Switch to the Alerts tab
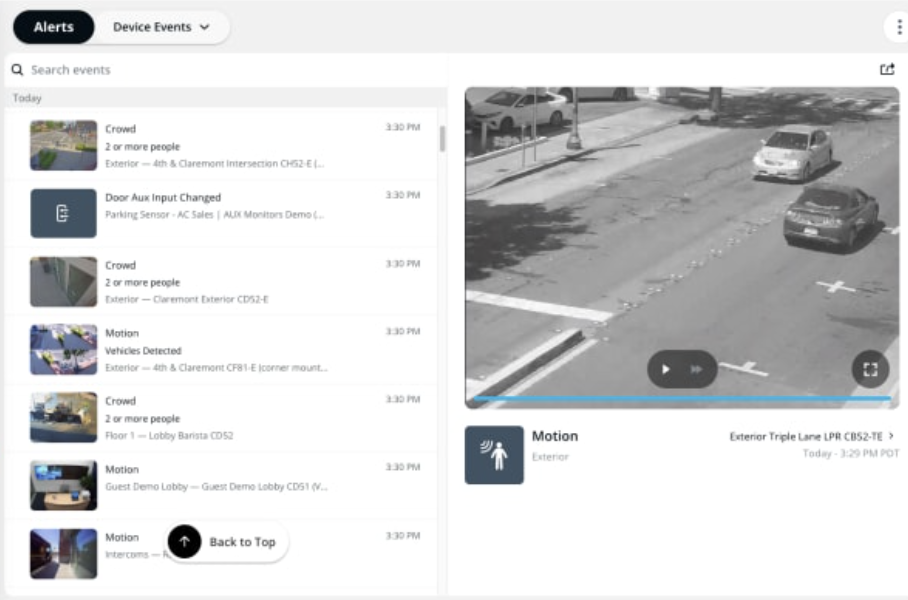The image size is (908, 600). point(53,27)
